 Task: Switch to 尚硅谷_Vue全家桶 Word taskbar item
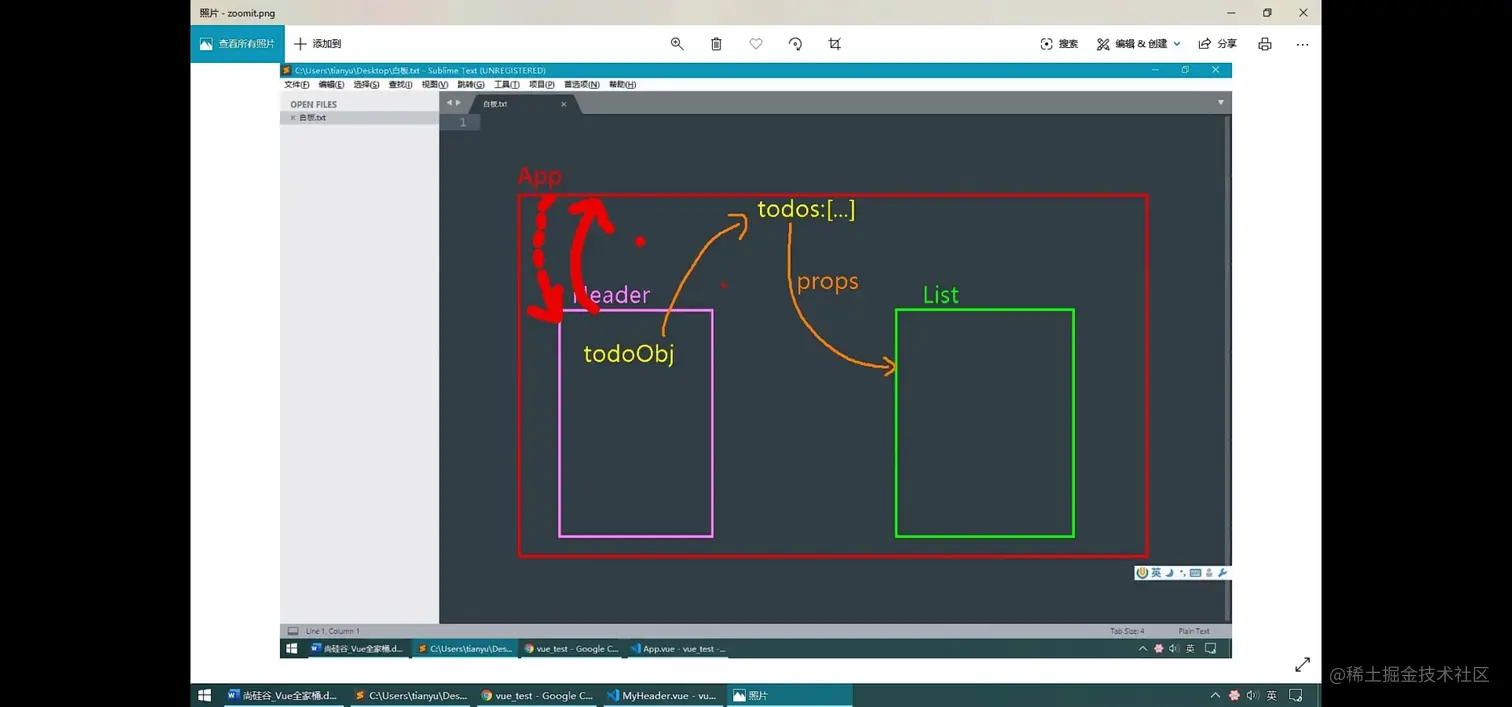point(283,695)
